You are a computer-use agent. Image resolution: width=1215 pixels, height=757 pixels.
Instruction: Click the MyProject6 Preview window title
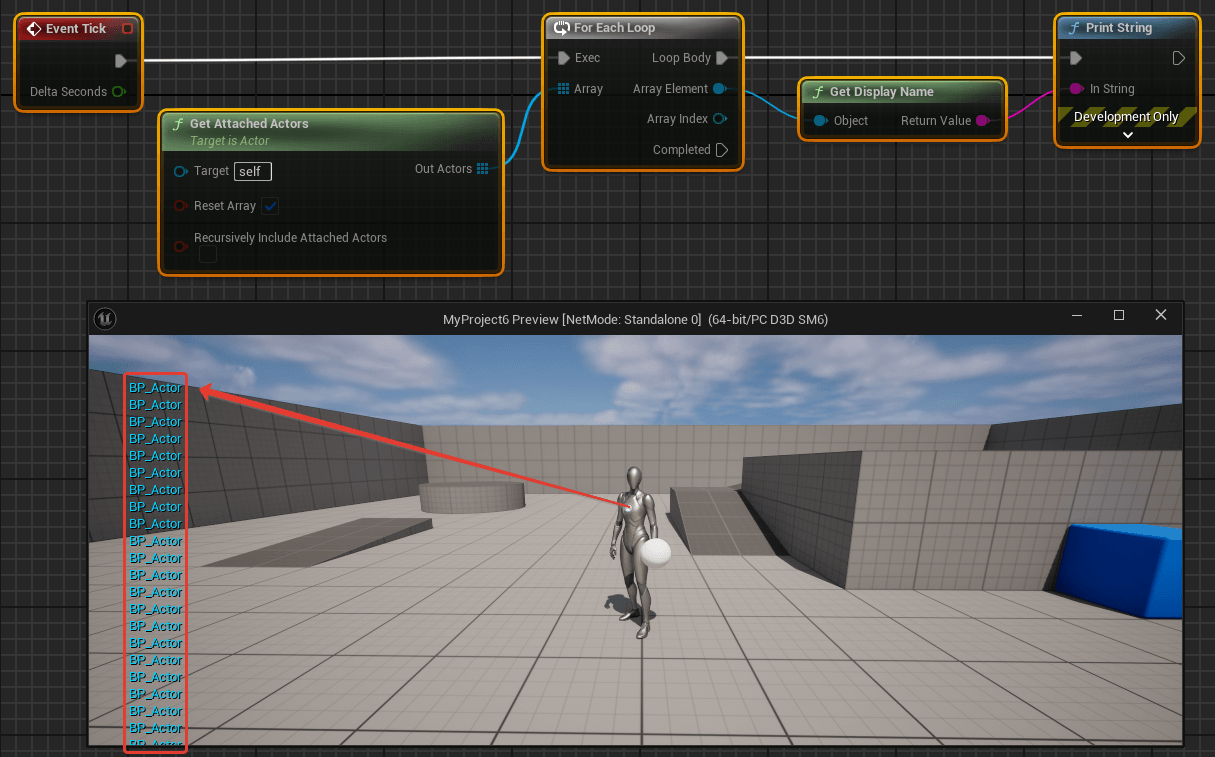[635, 319]
